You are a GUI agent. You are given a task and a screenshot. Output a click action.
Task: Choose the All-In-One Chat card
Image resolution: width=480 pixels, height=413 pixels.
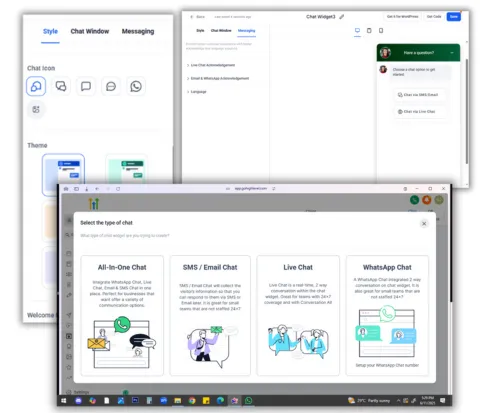coord(122,315)
